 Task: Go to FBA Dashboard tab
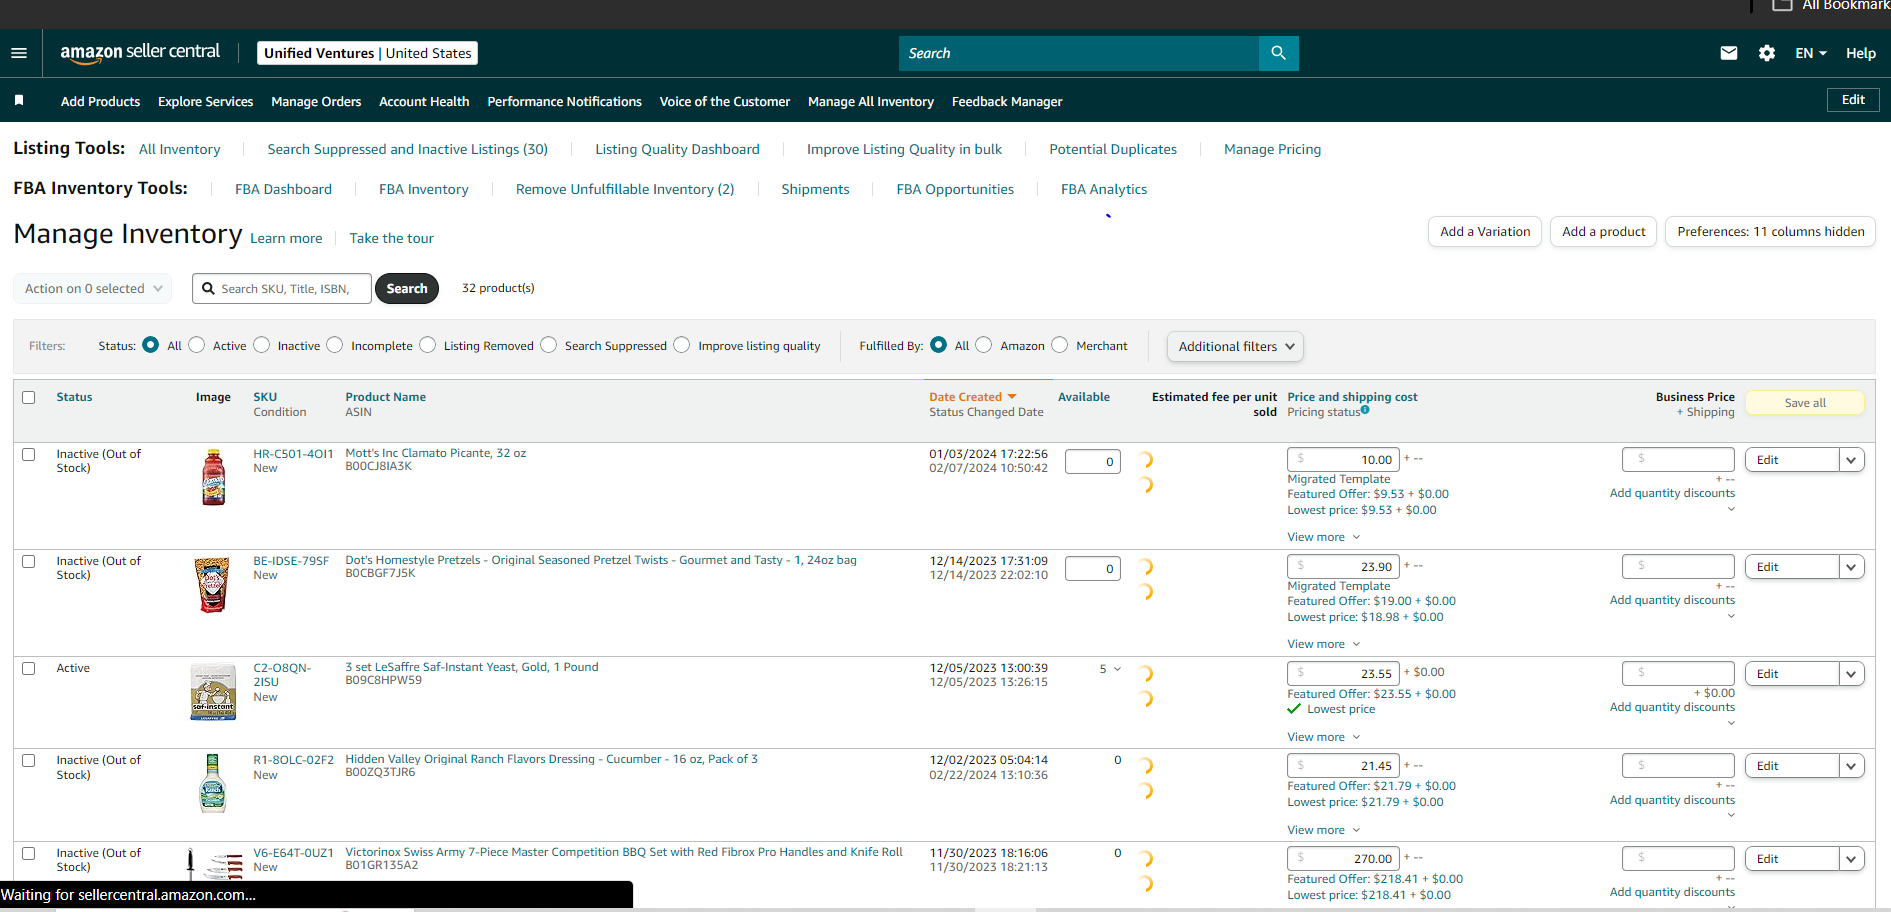(283, 189)
